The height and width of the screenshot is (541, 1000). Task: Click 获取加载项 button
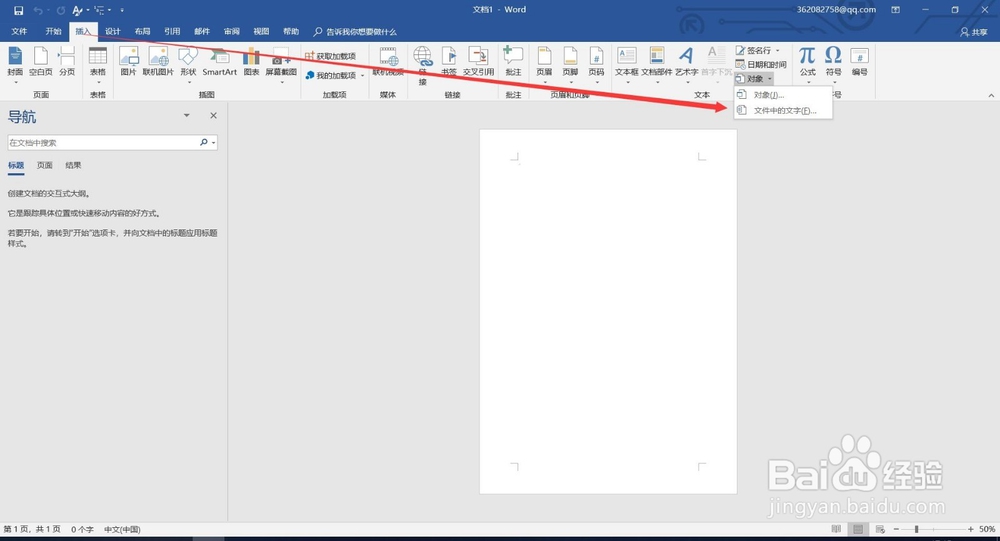(330, 56)
